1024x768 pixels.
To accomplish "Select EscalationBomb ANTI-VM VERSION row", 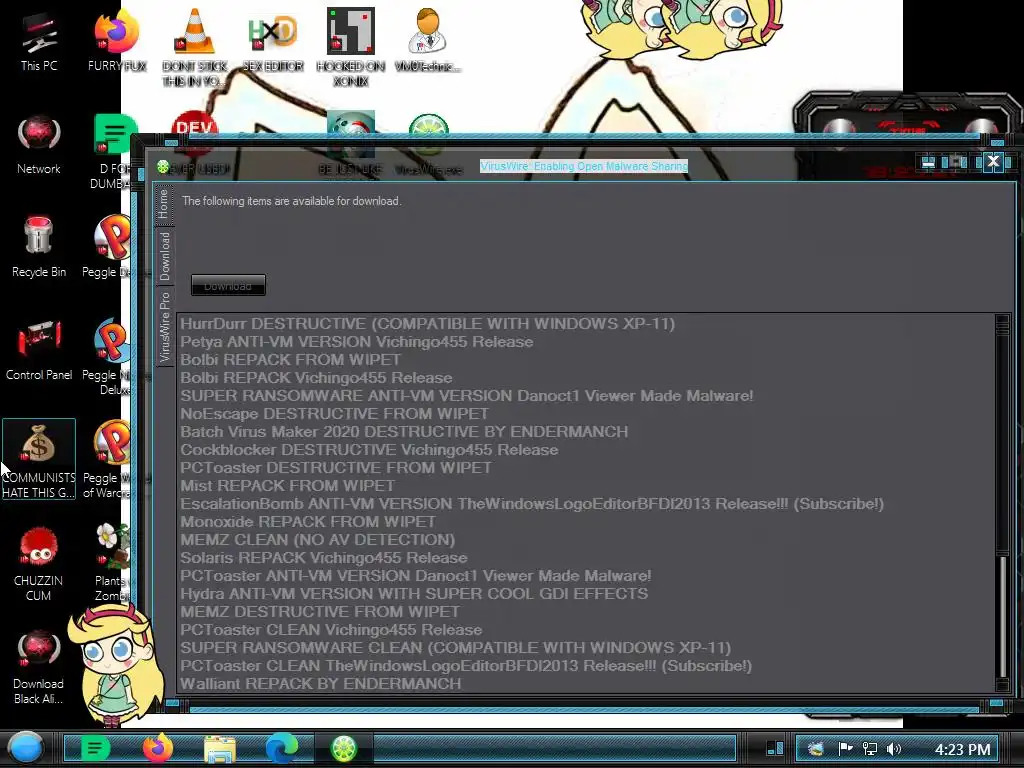I will click(x=585, y=504).
